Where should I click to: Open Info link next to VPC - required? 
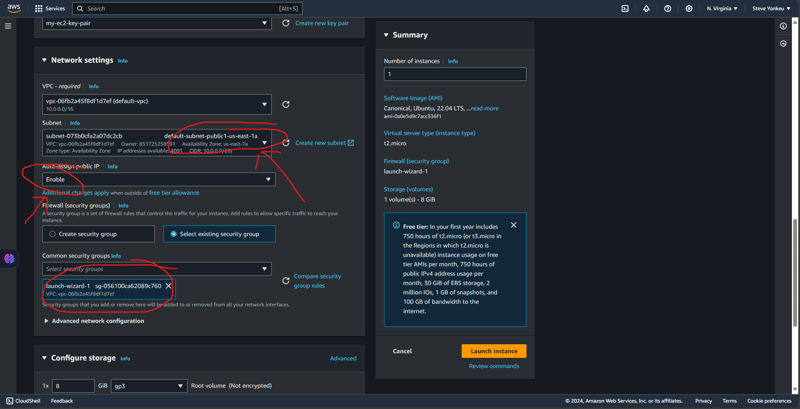[x=93, y=87]
